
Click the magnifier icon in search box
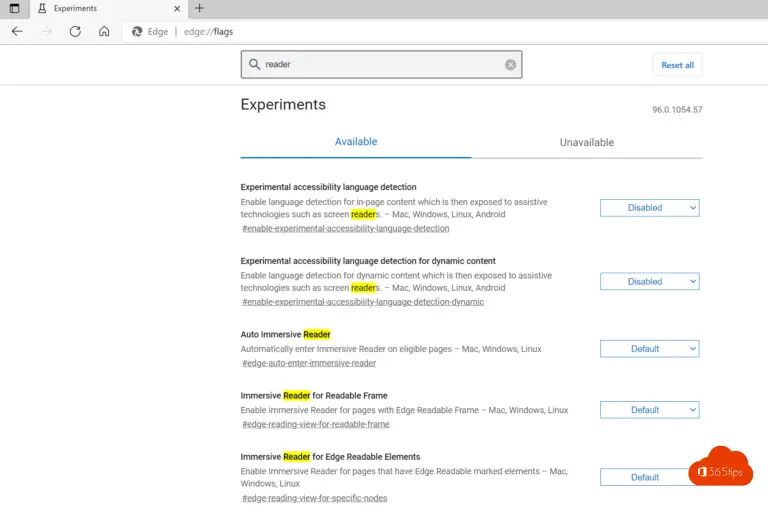click(x=254, y=65)
